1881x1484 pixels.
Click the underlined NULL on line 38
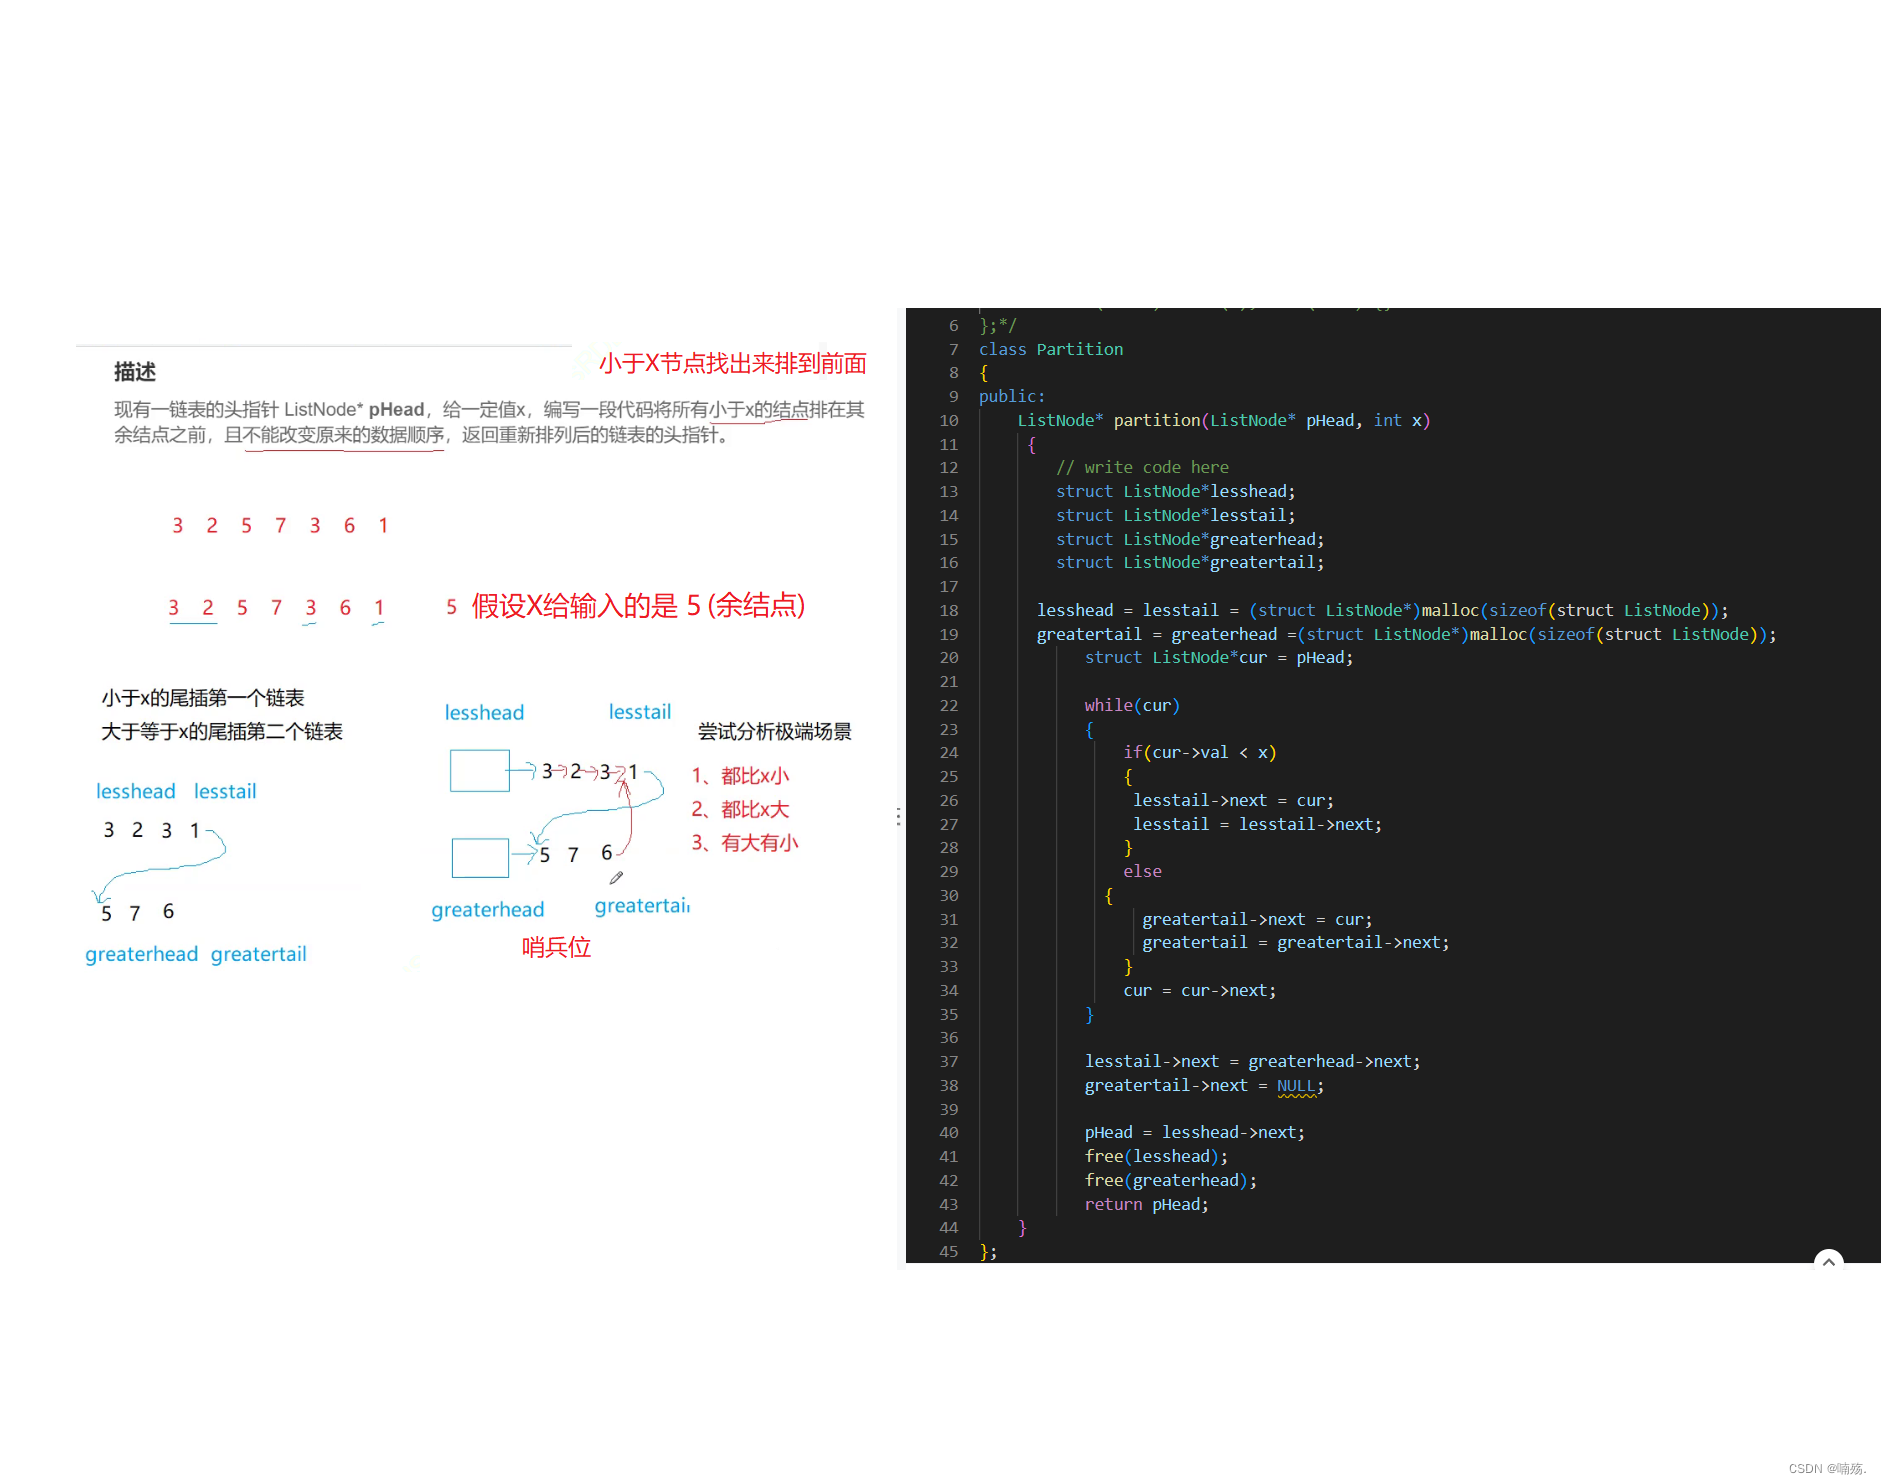point(1296,1086)
